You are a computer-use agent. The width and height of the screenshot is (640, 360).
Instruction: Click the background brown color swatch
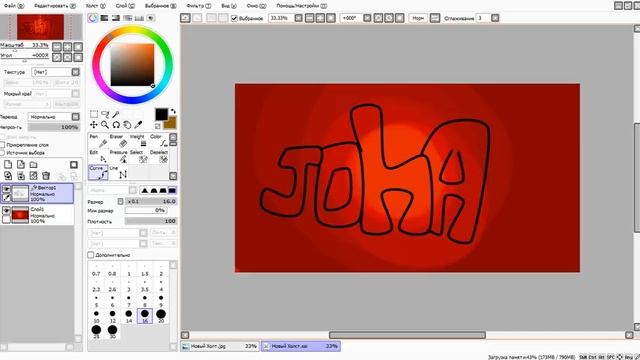[x=171, y=122]
